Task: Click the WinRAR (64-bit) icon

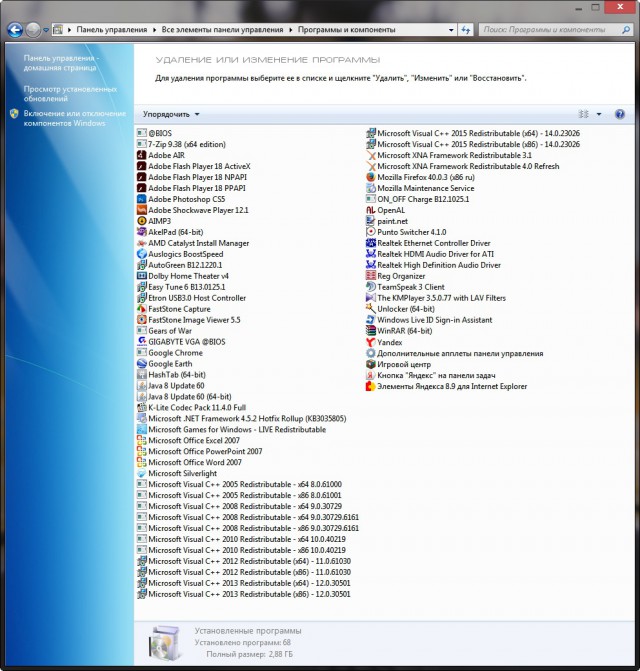Action: pos(370,331)
